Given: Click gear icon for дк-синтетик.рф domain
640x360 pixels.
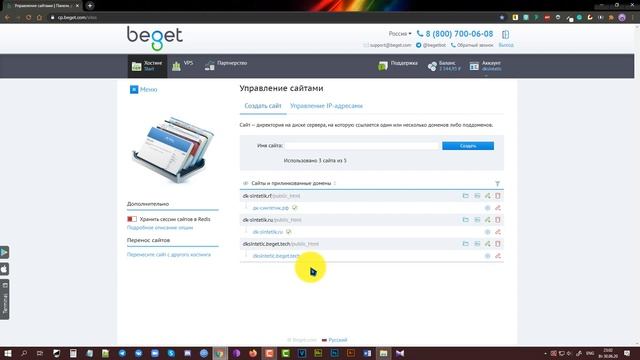Looking at the screenshot, I should pyautogui.click(x=487, y=208).
